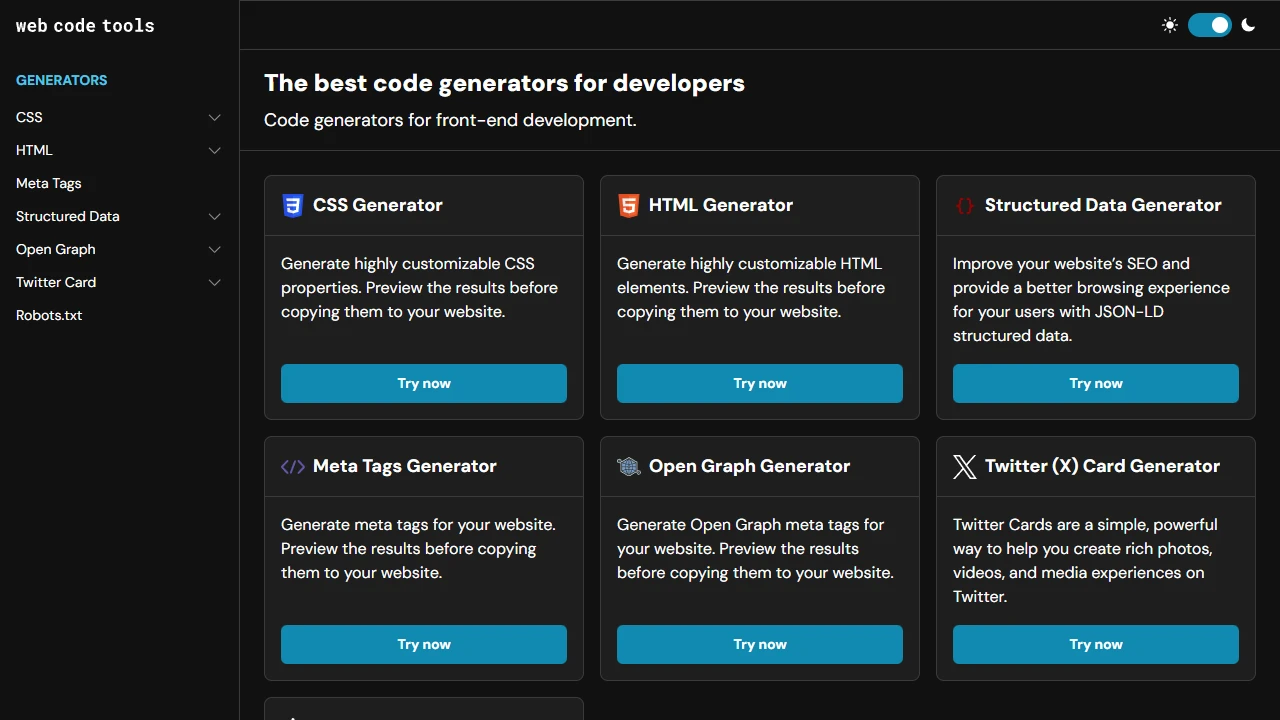Select the sun icon for light mode
Viewport: 1280px width, 720px height.
coord(1170,25)
